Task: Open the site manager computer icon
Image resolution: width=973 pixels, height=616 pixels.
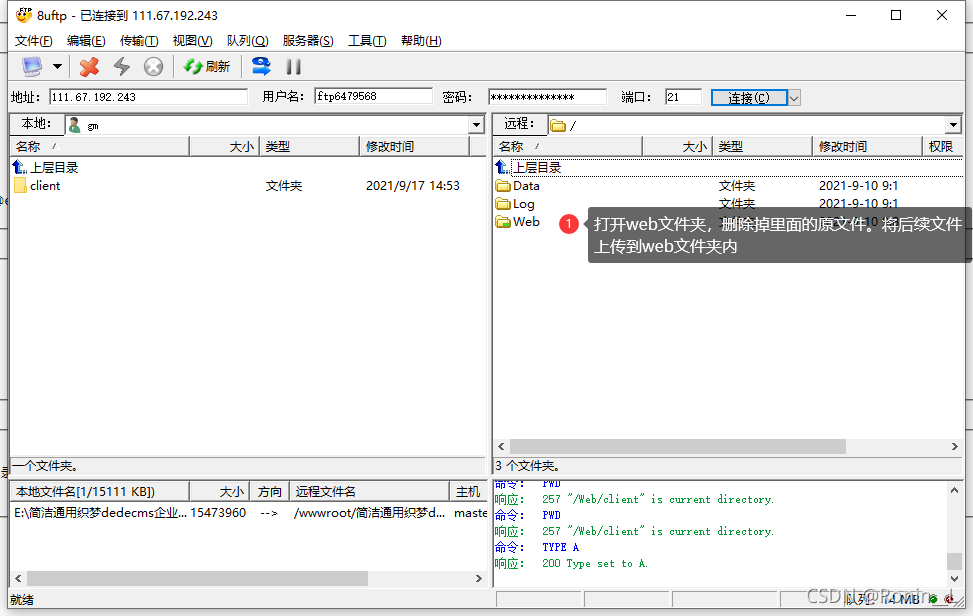Action: 32,66
